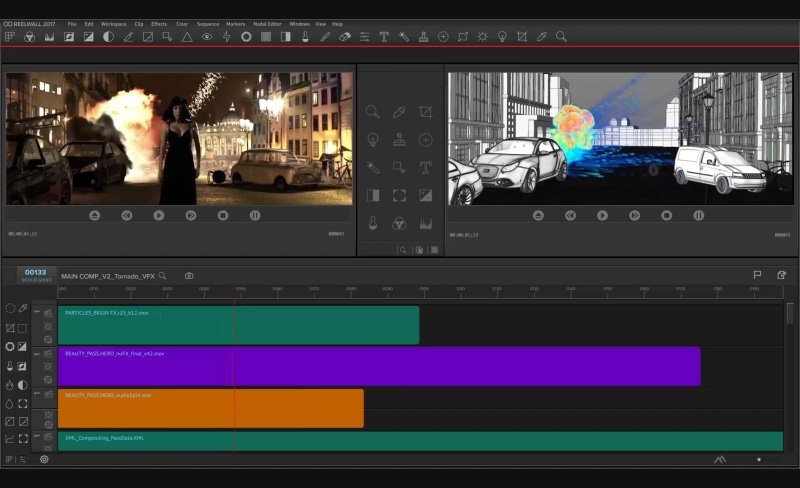Click the magnifier icon in the top toolbar
Image resolution: width=800 pixels, height=488 pixels.
click(562, 37)
